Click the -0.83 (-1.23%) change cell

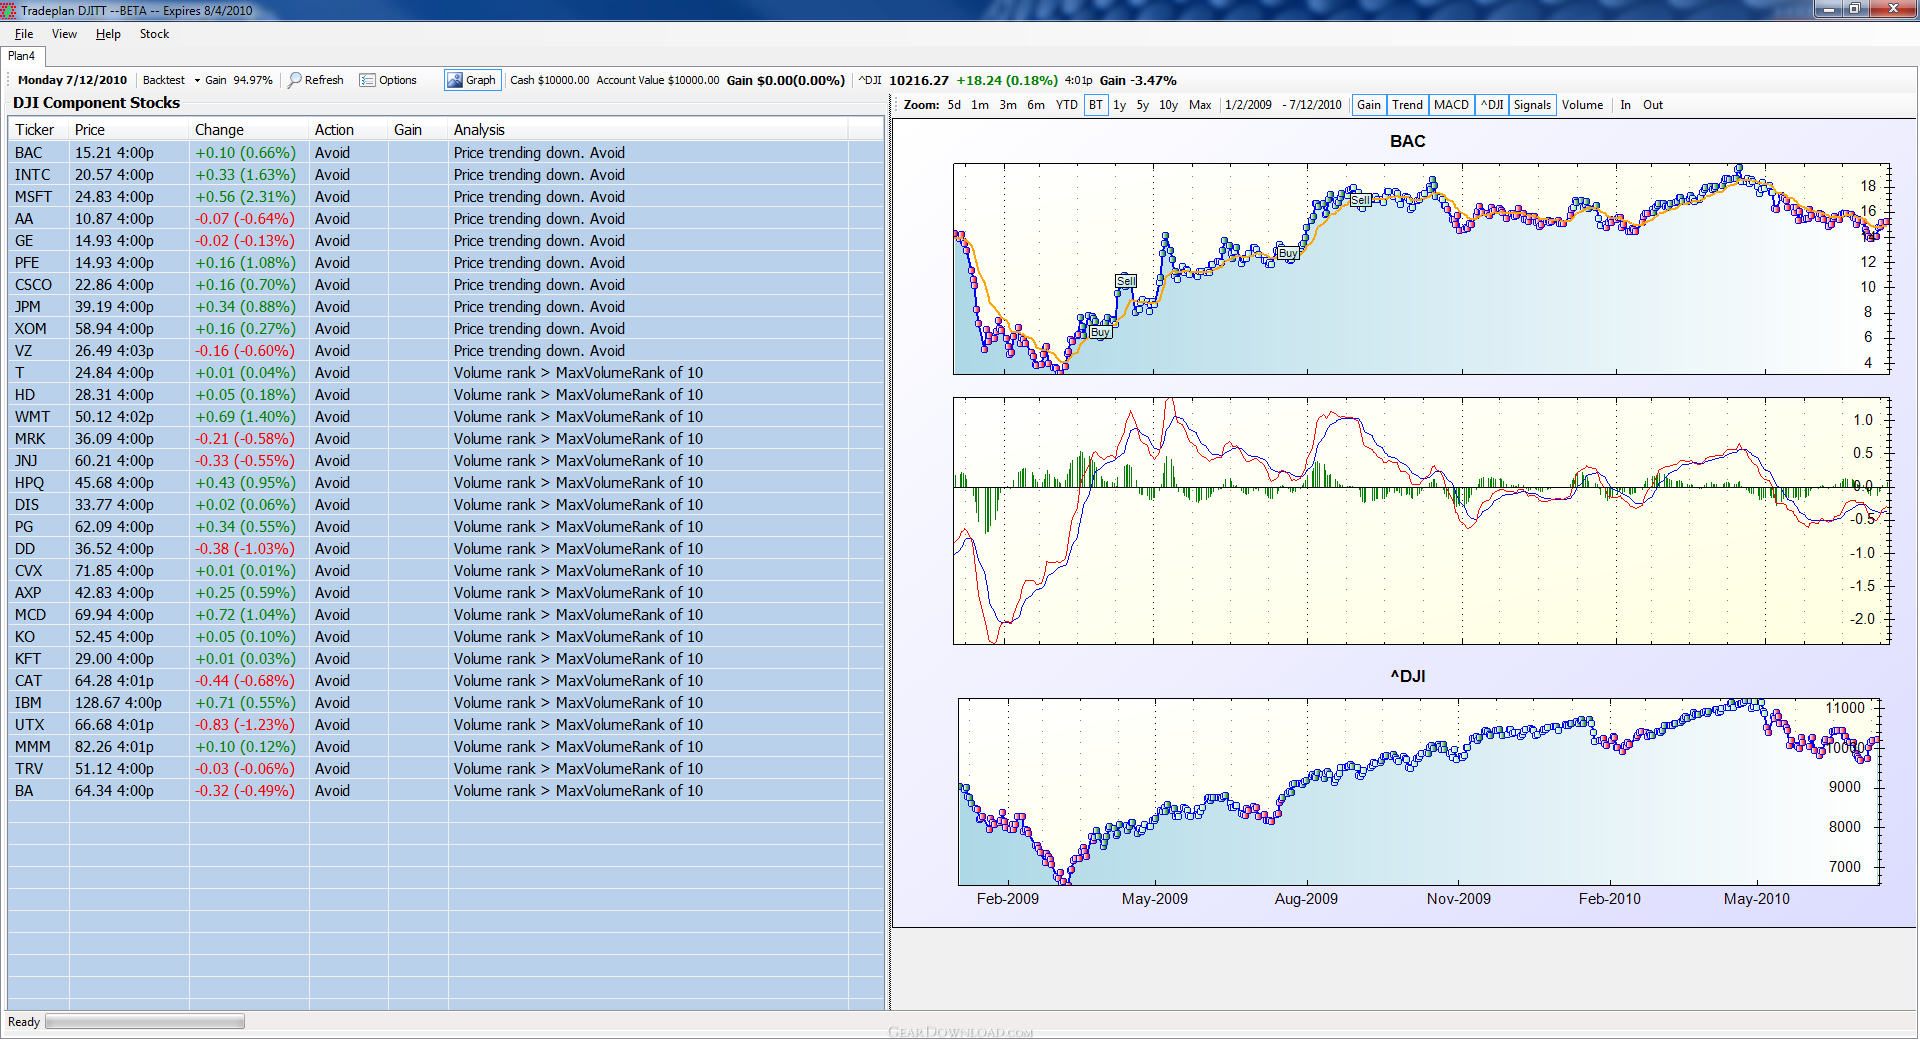[x=245, y=725]
